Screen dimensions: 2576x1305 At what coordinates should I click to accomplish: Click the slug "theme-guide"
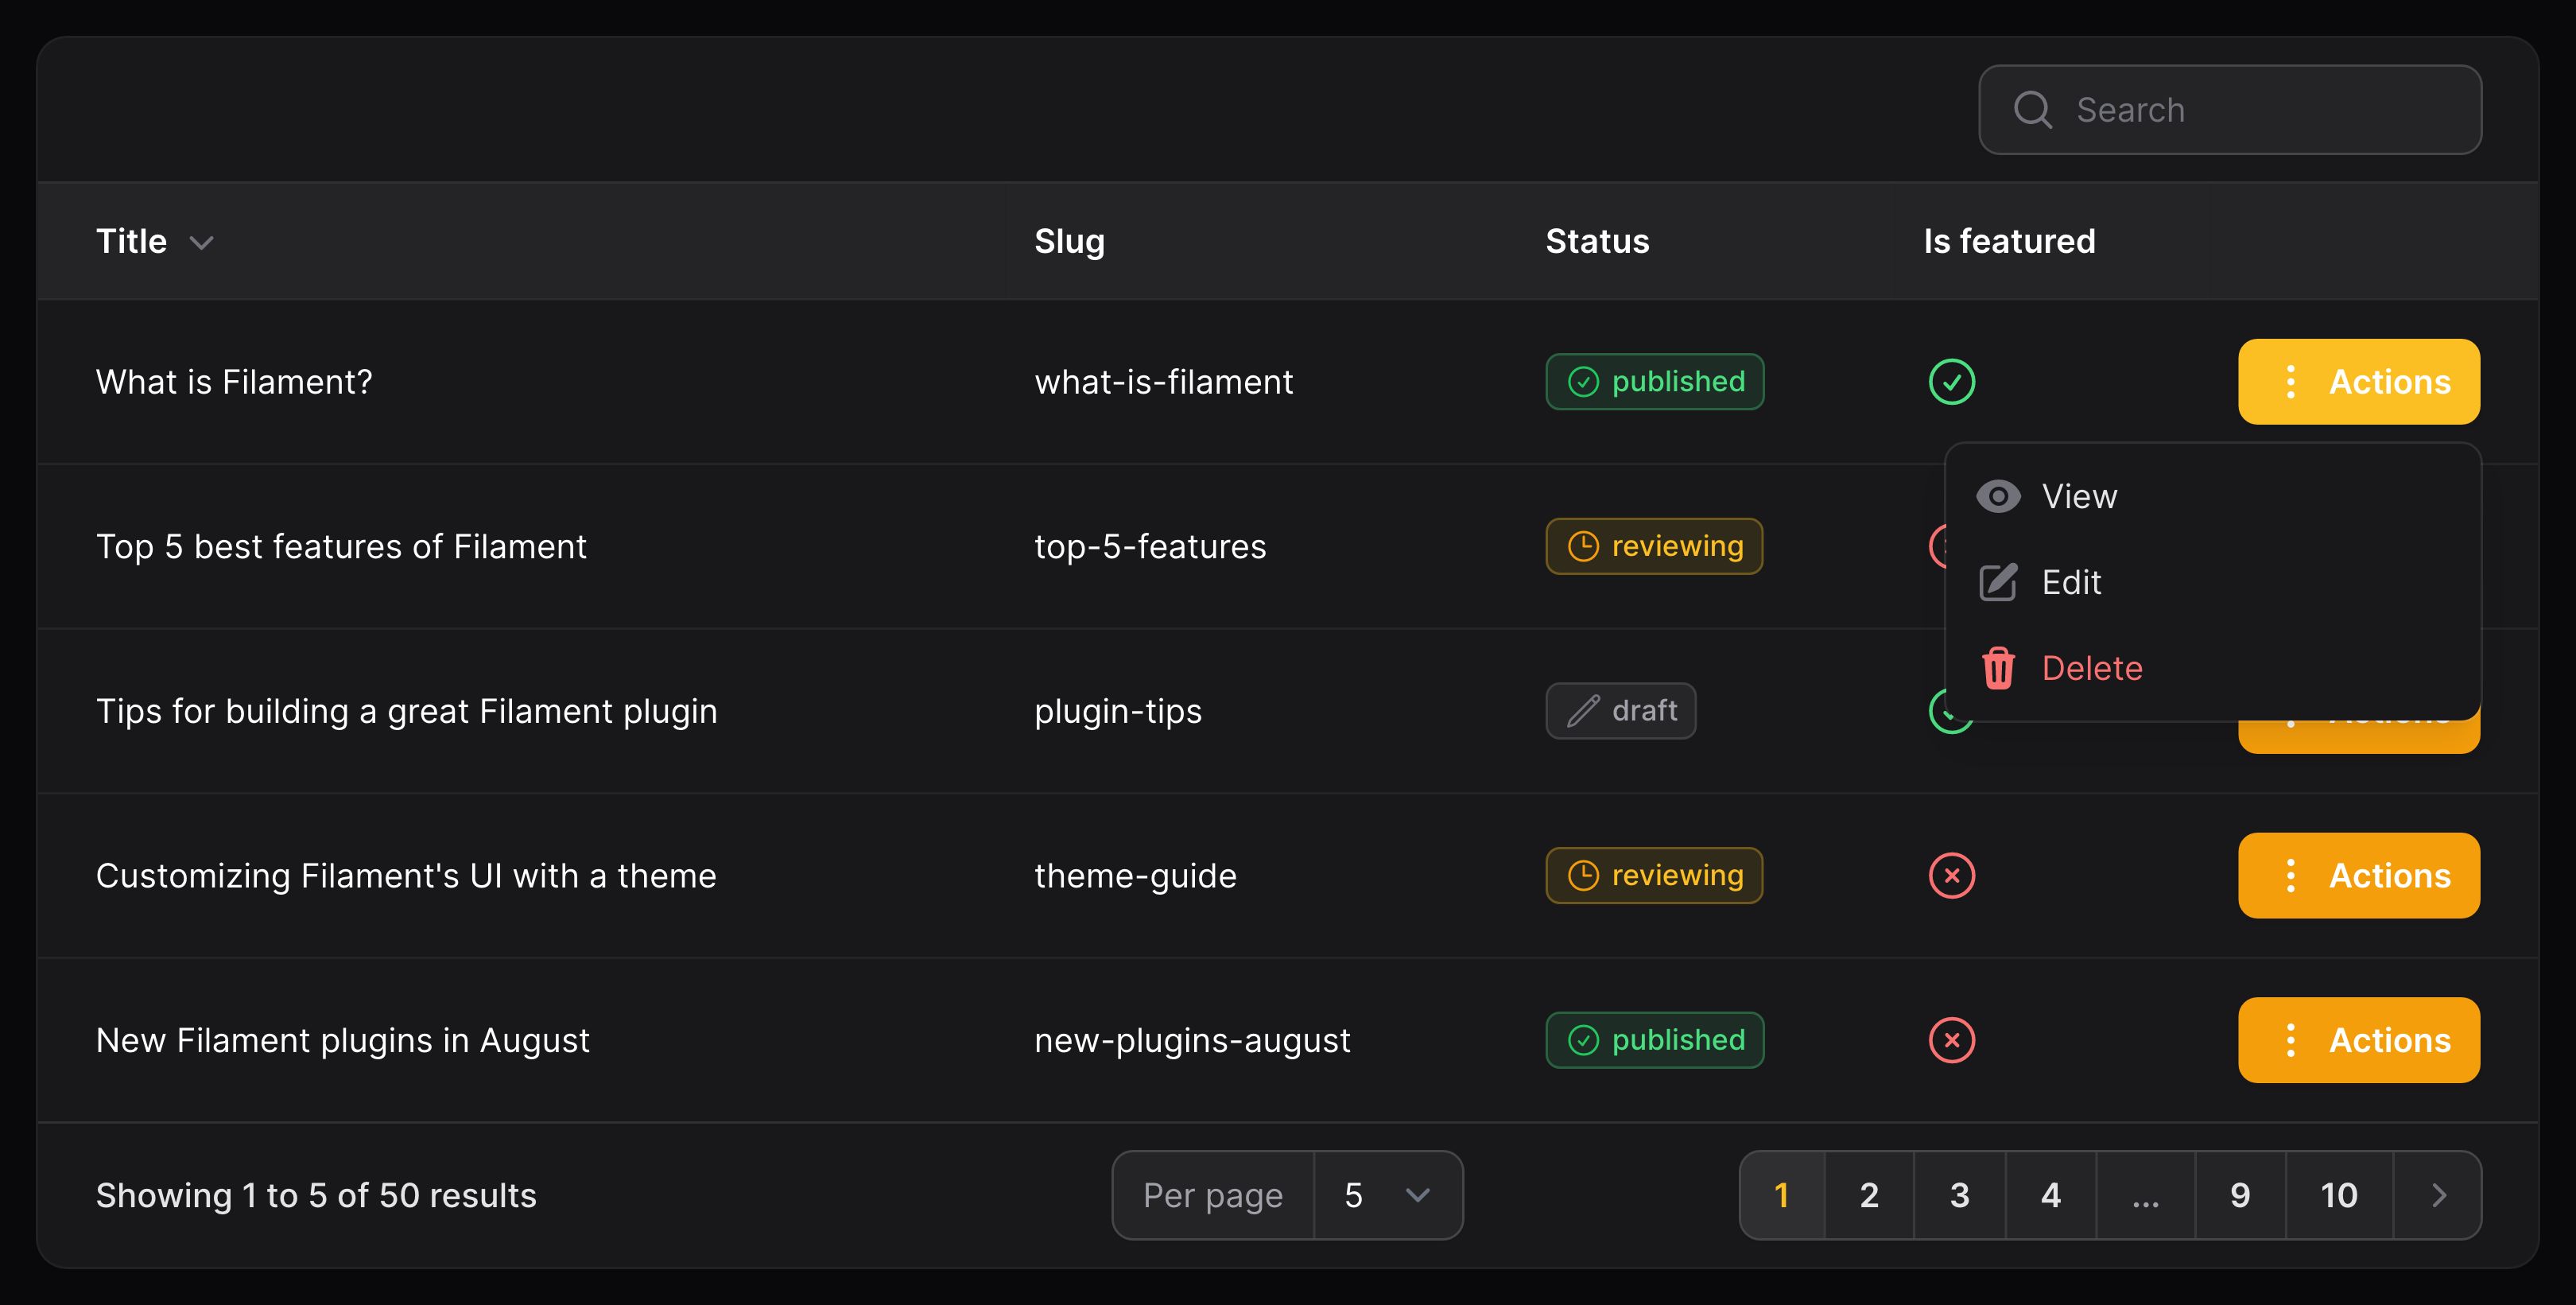tap(1135, 876)
